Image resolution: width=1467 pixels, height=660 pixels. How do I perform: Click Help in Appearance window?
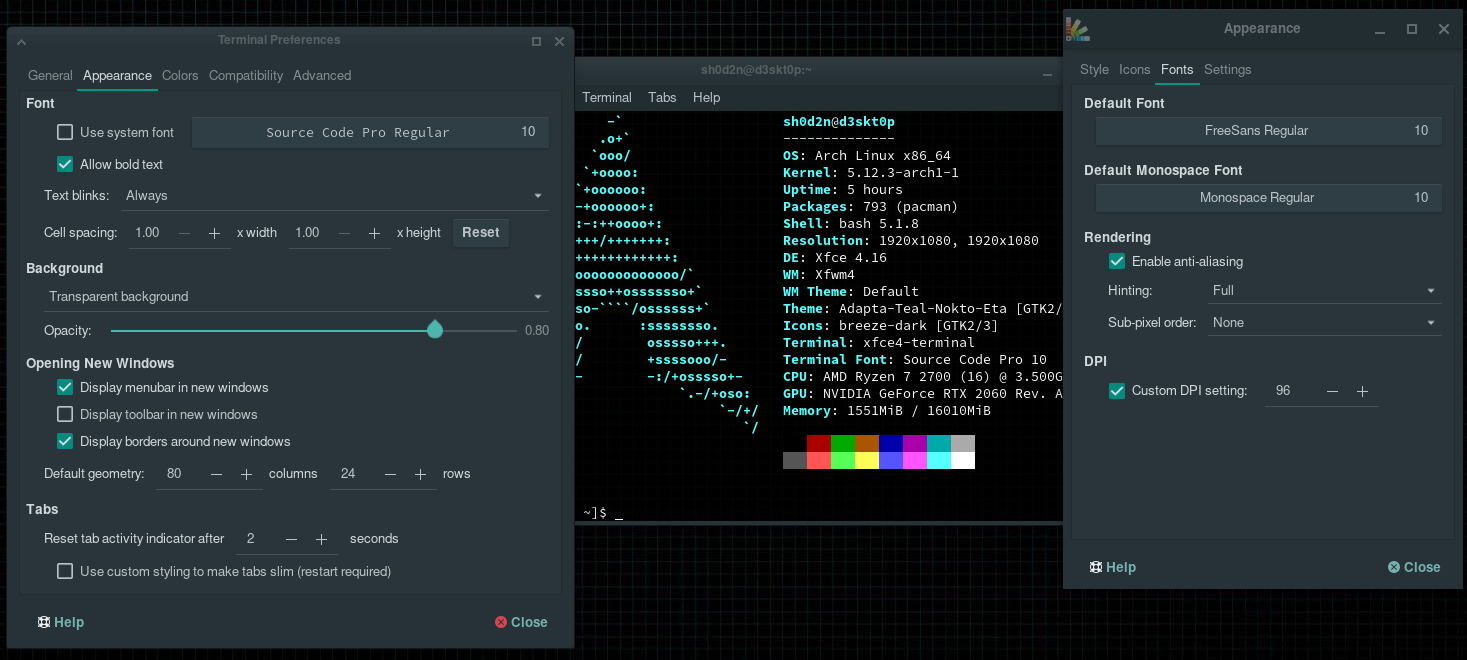(x=1112, y=567)
